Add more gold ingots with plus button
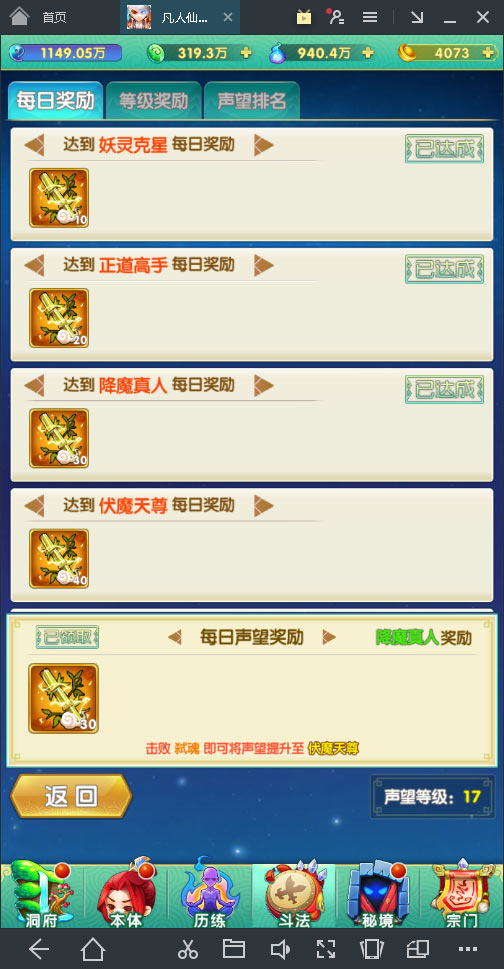The image size is (504, 969). tap(490, 53)
